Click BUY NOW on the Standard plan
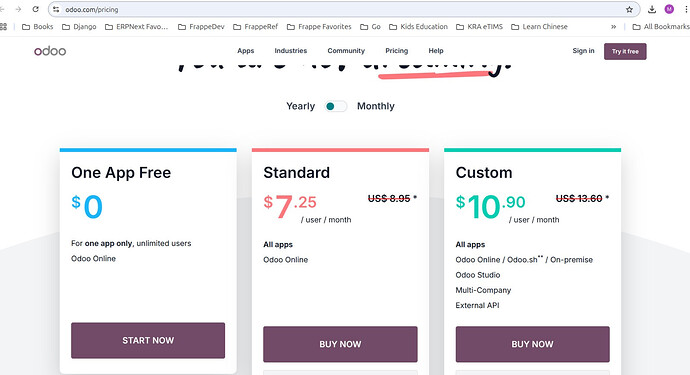The image size is (690, 375). 340,344
